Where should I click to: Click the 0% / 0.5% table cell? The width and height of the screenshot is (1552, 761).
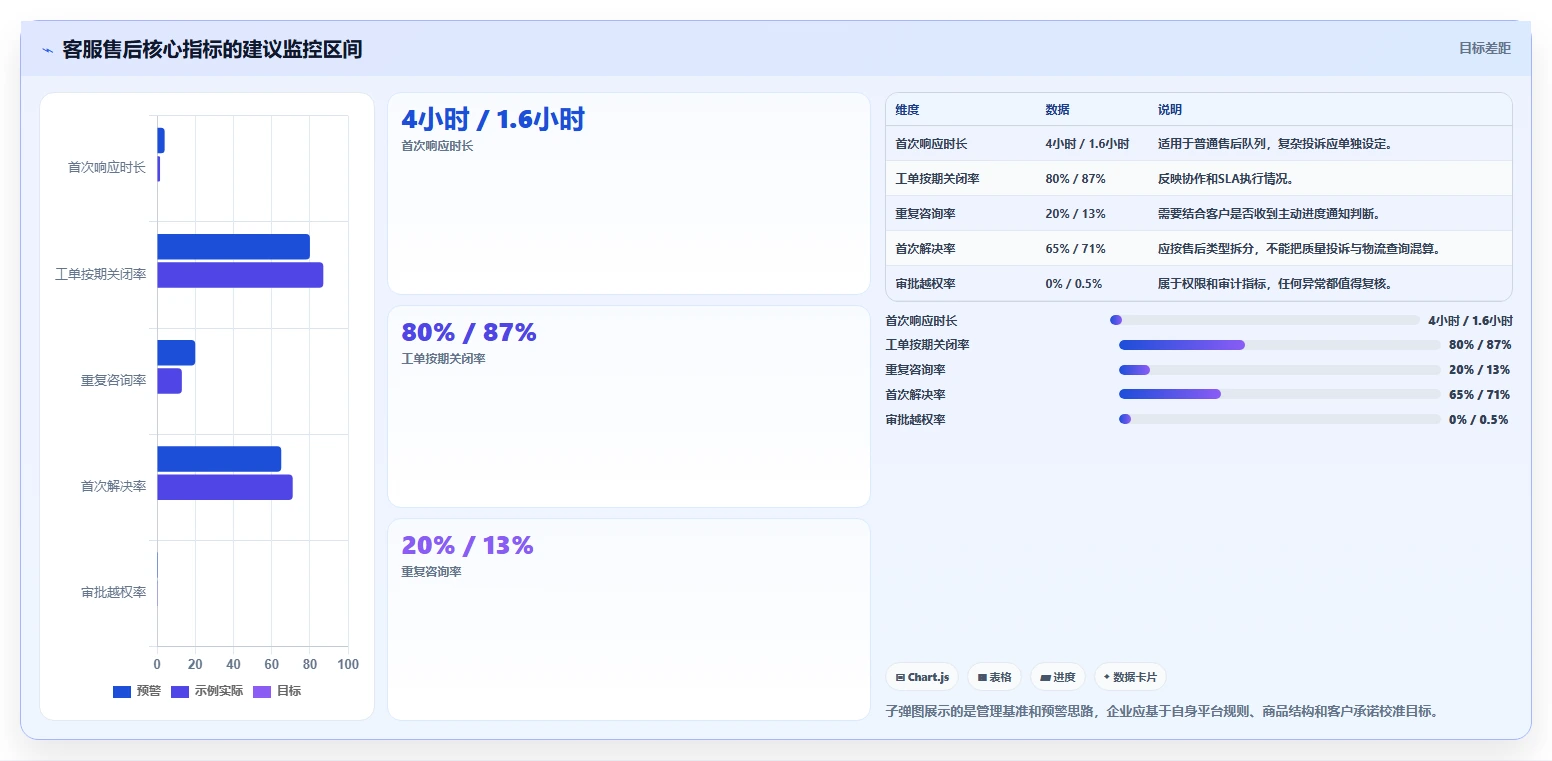[x=1073, y=284]
